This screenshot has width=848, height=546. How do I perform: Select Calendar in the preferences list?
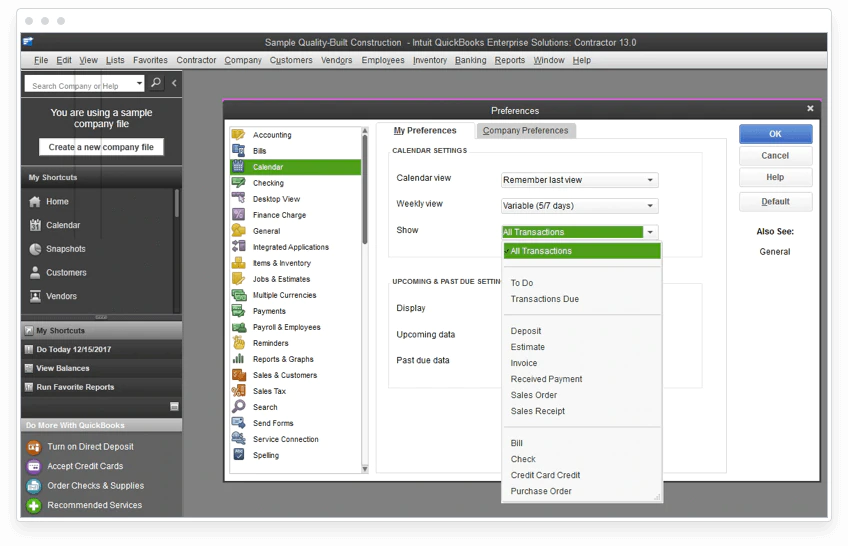[x=295, y=167]
